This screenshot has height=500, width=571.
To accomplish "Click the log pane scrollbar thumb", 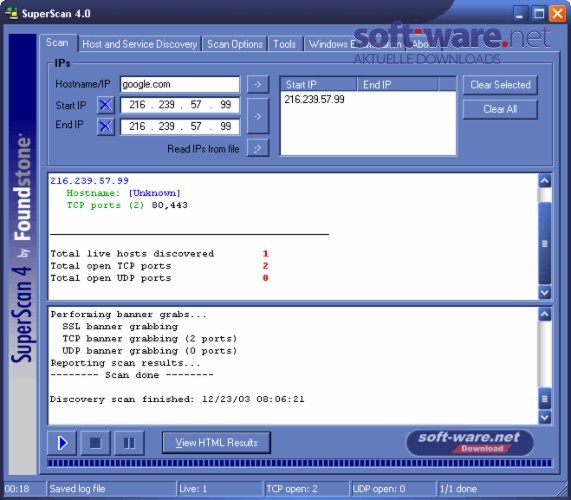I will (545, 399).
